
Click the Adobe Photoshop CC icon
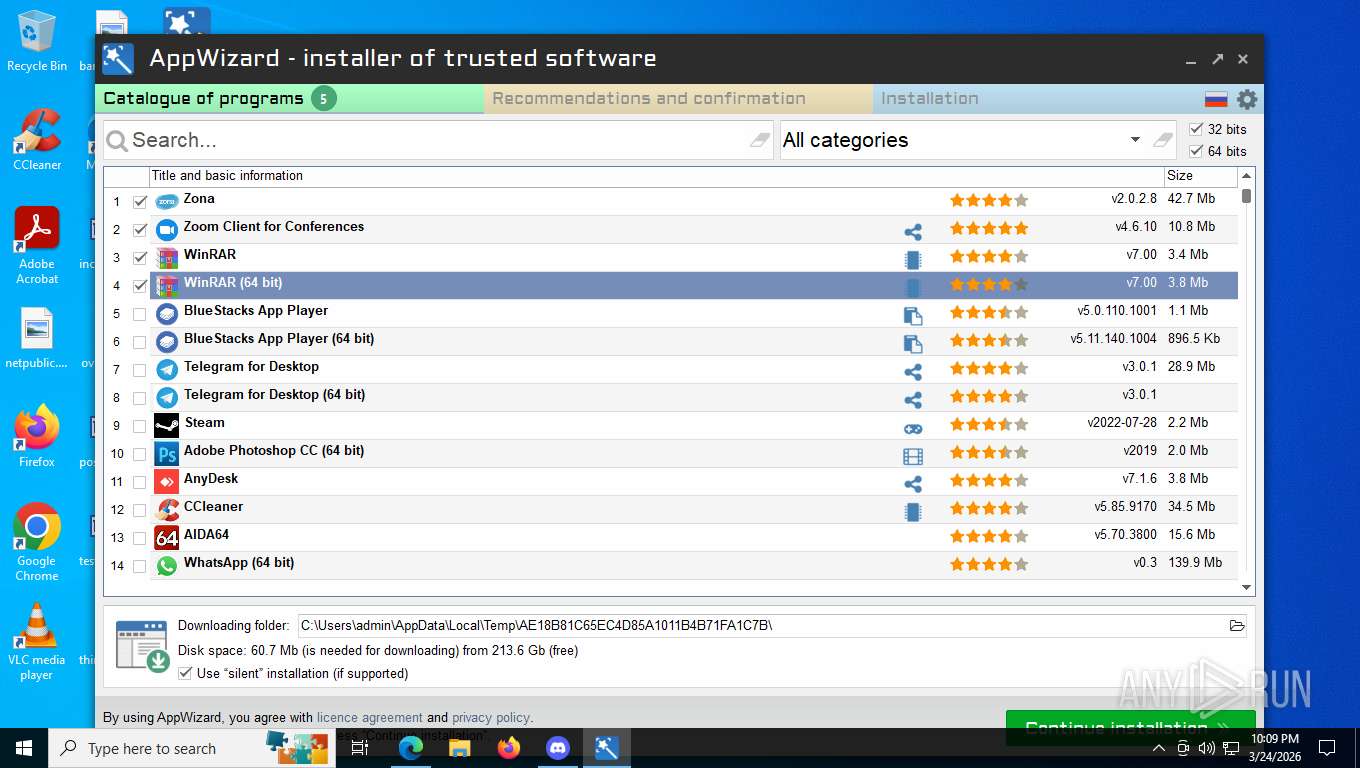tap(167, 454)
